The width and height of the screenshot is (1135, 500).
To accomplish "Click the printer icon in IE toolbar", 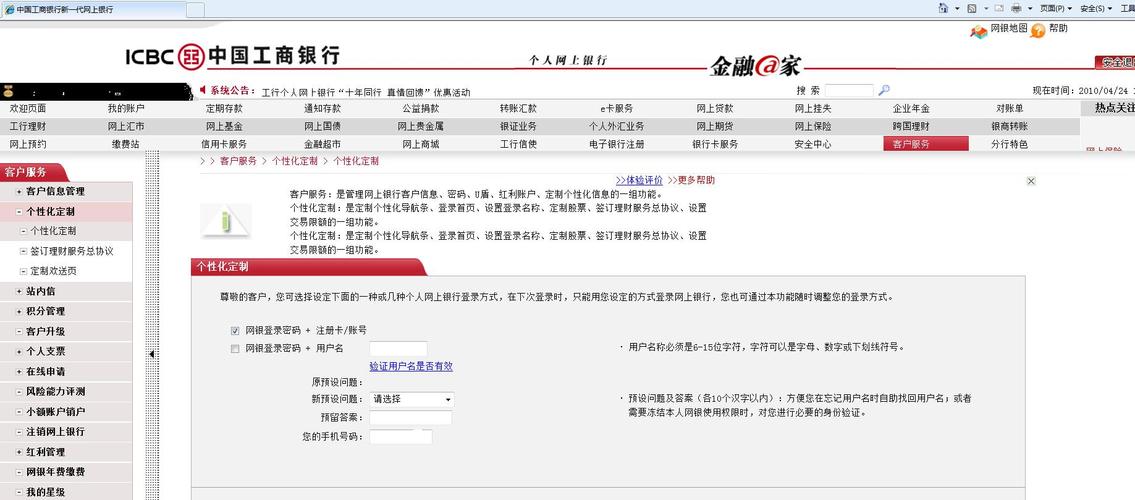I will coord(1016,9).
